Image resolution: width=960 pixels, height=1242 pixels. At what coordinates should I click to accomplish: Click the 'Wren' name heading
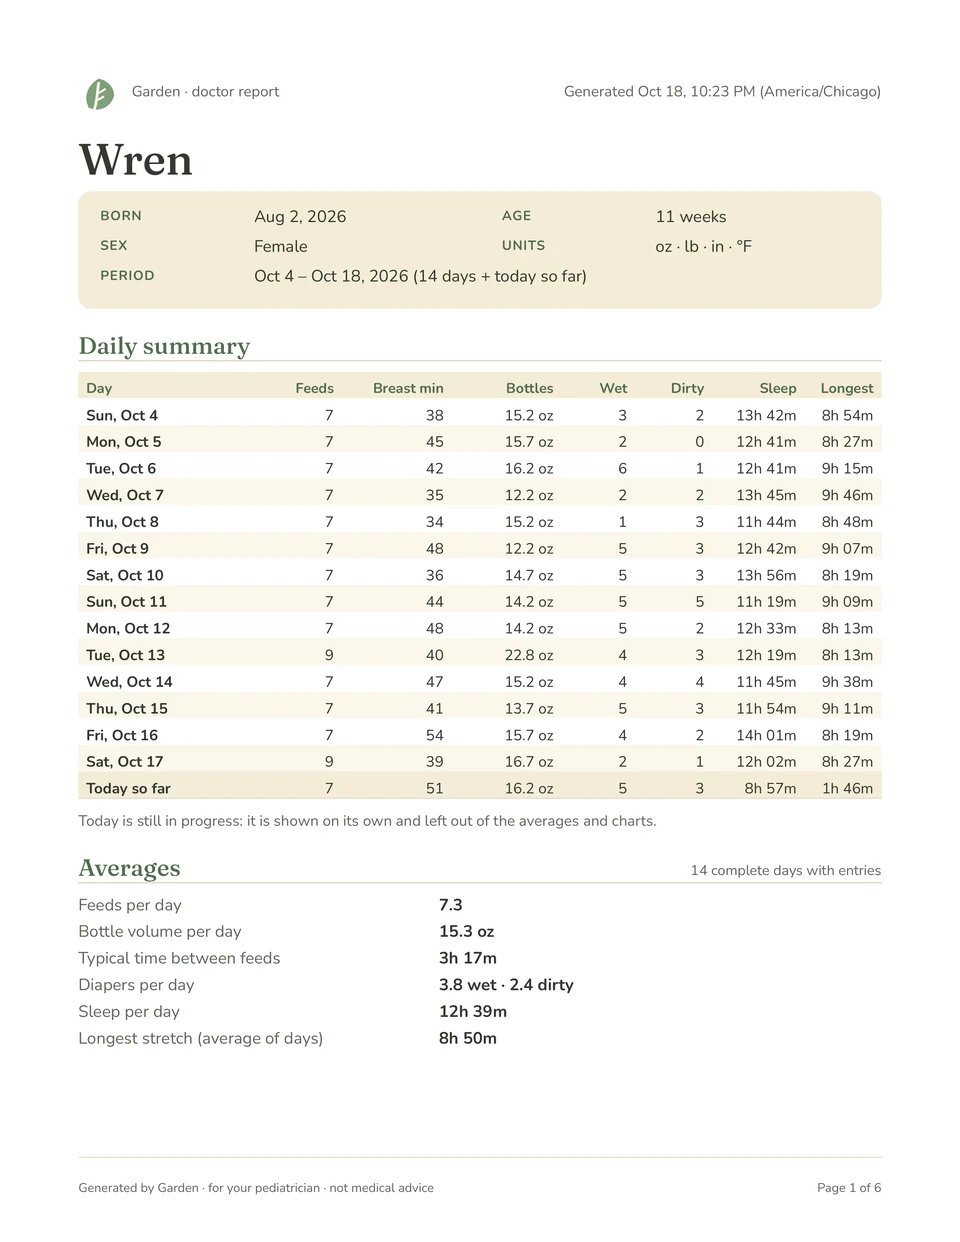(x=136, y=160)
